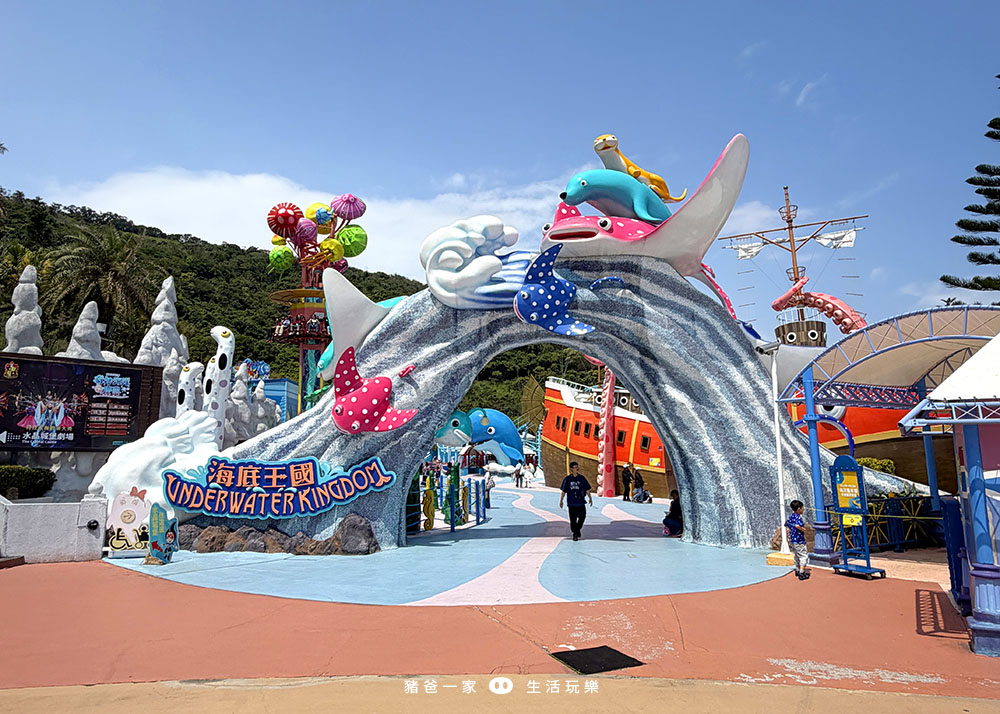Screen dimensions: 1000x714
Task: Expand the wave sculpture above the arch
Action: [465, 255]
